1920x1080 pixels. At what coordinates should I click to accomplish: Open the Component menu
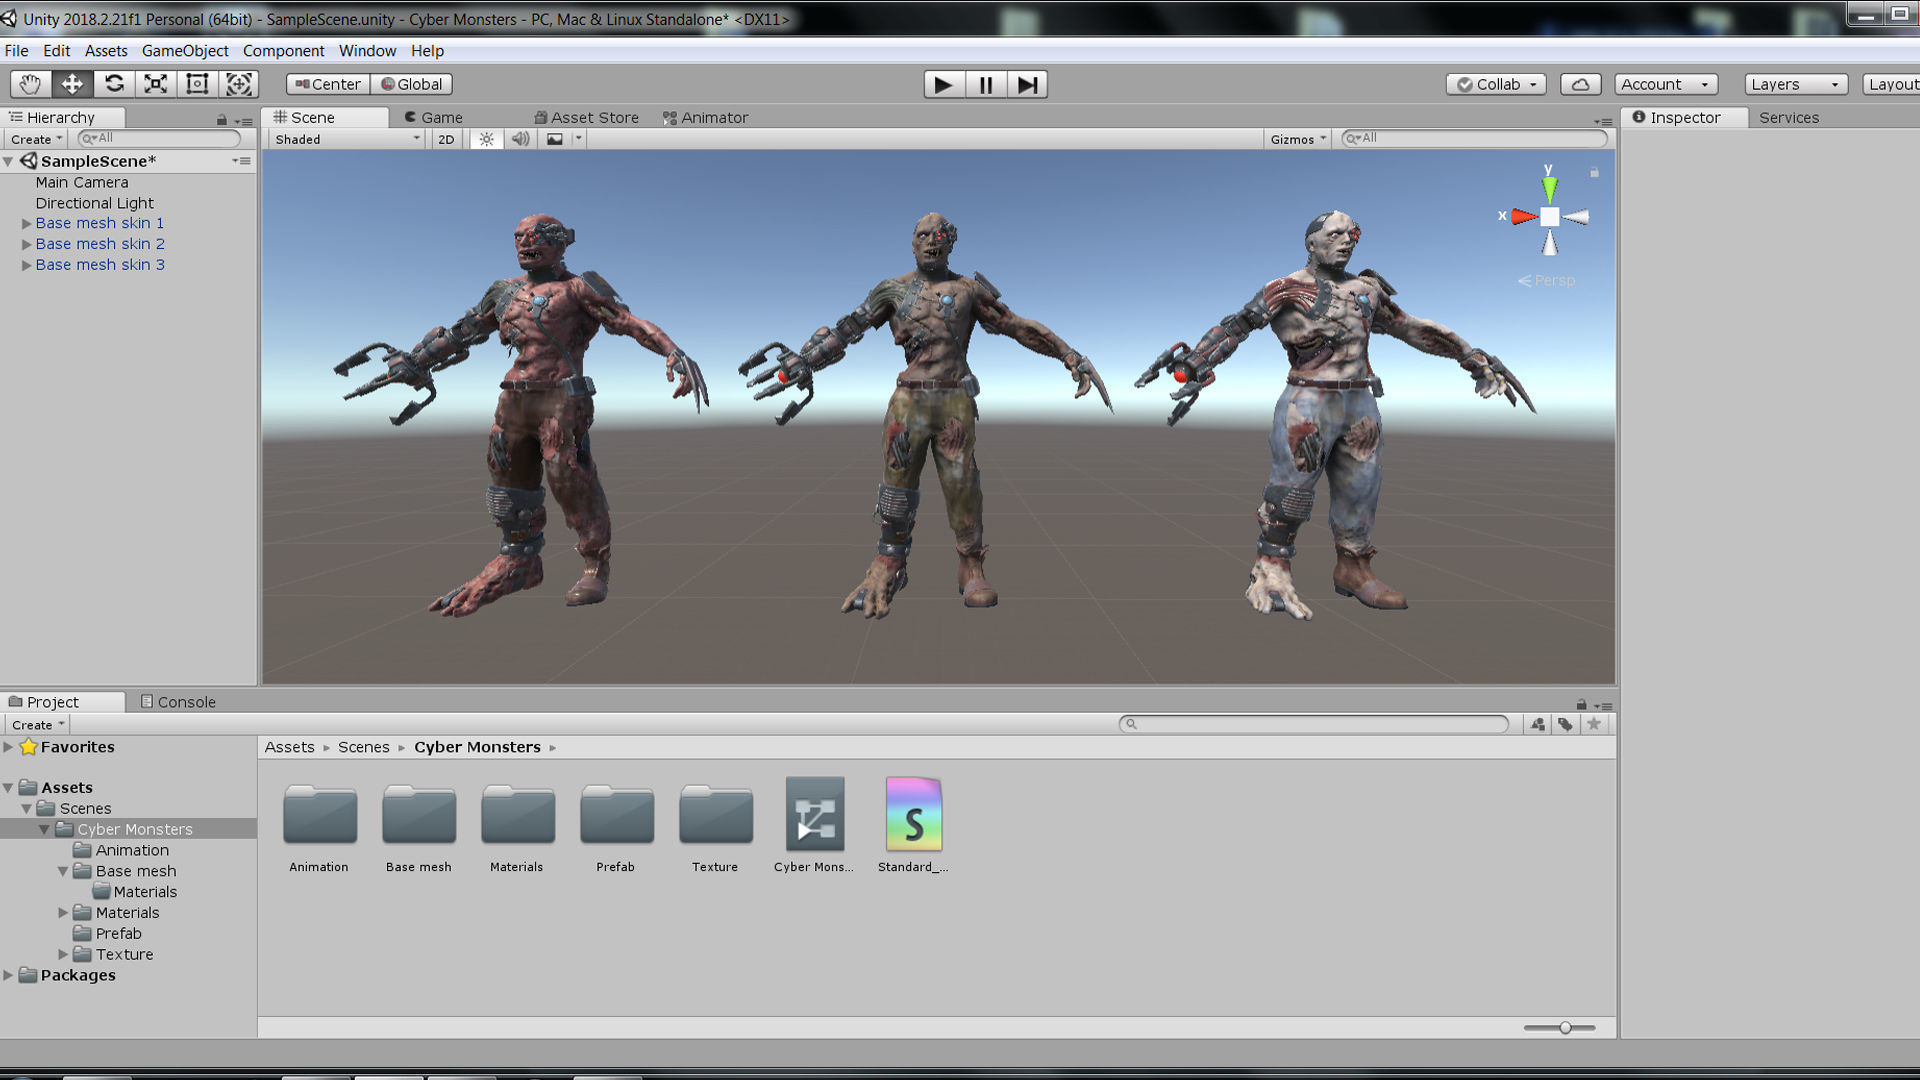pos(283,51)
